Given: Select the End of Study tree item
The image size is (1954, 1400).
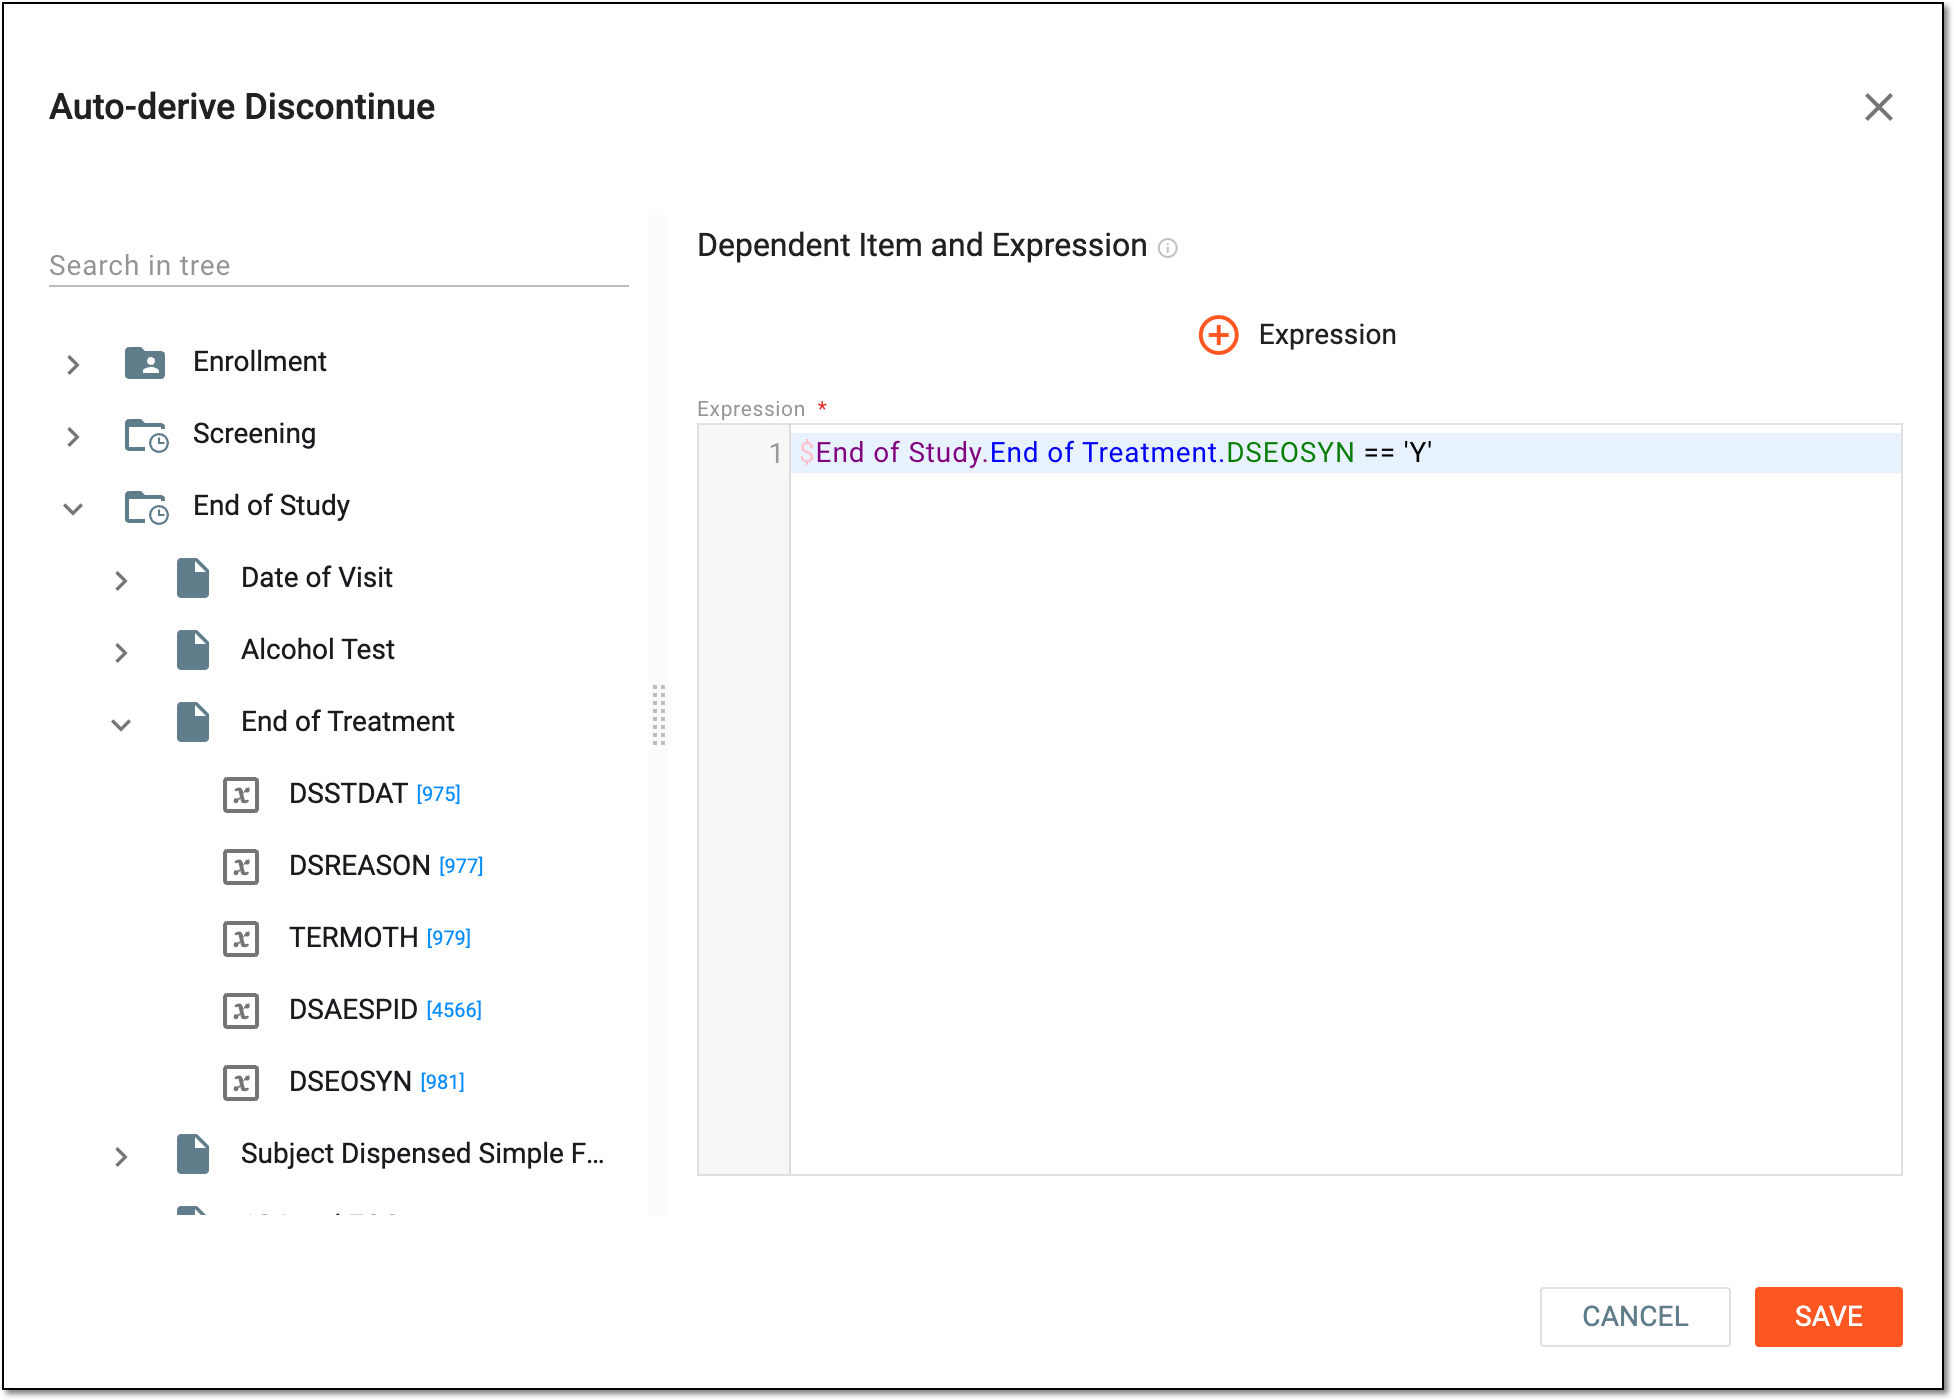Looking at the screenshot, I should point(271,506).
